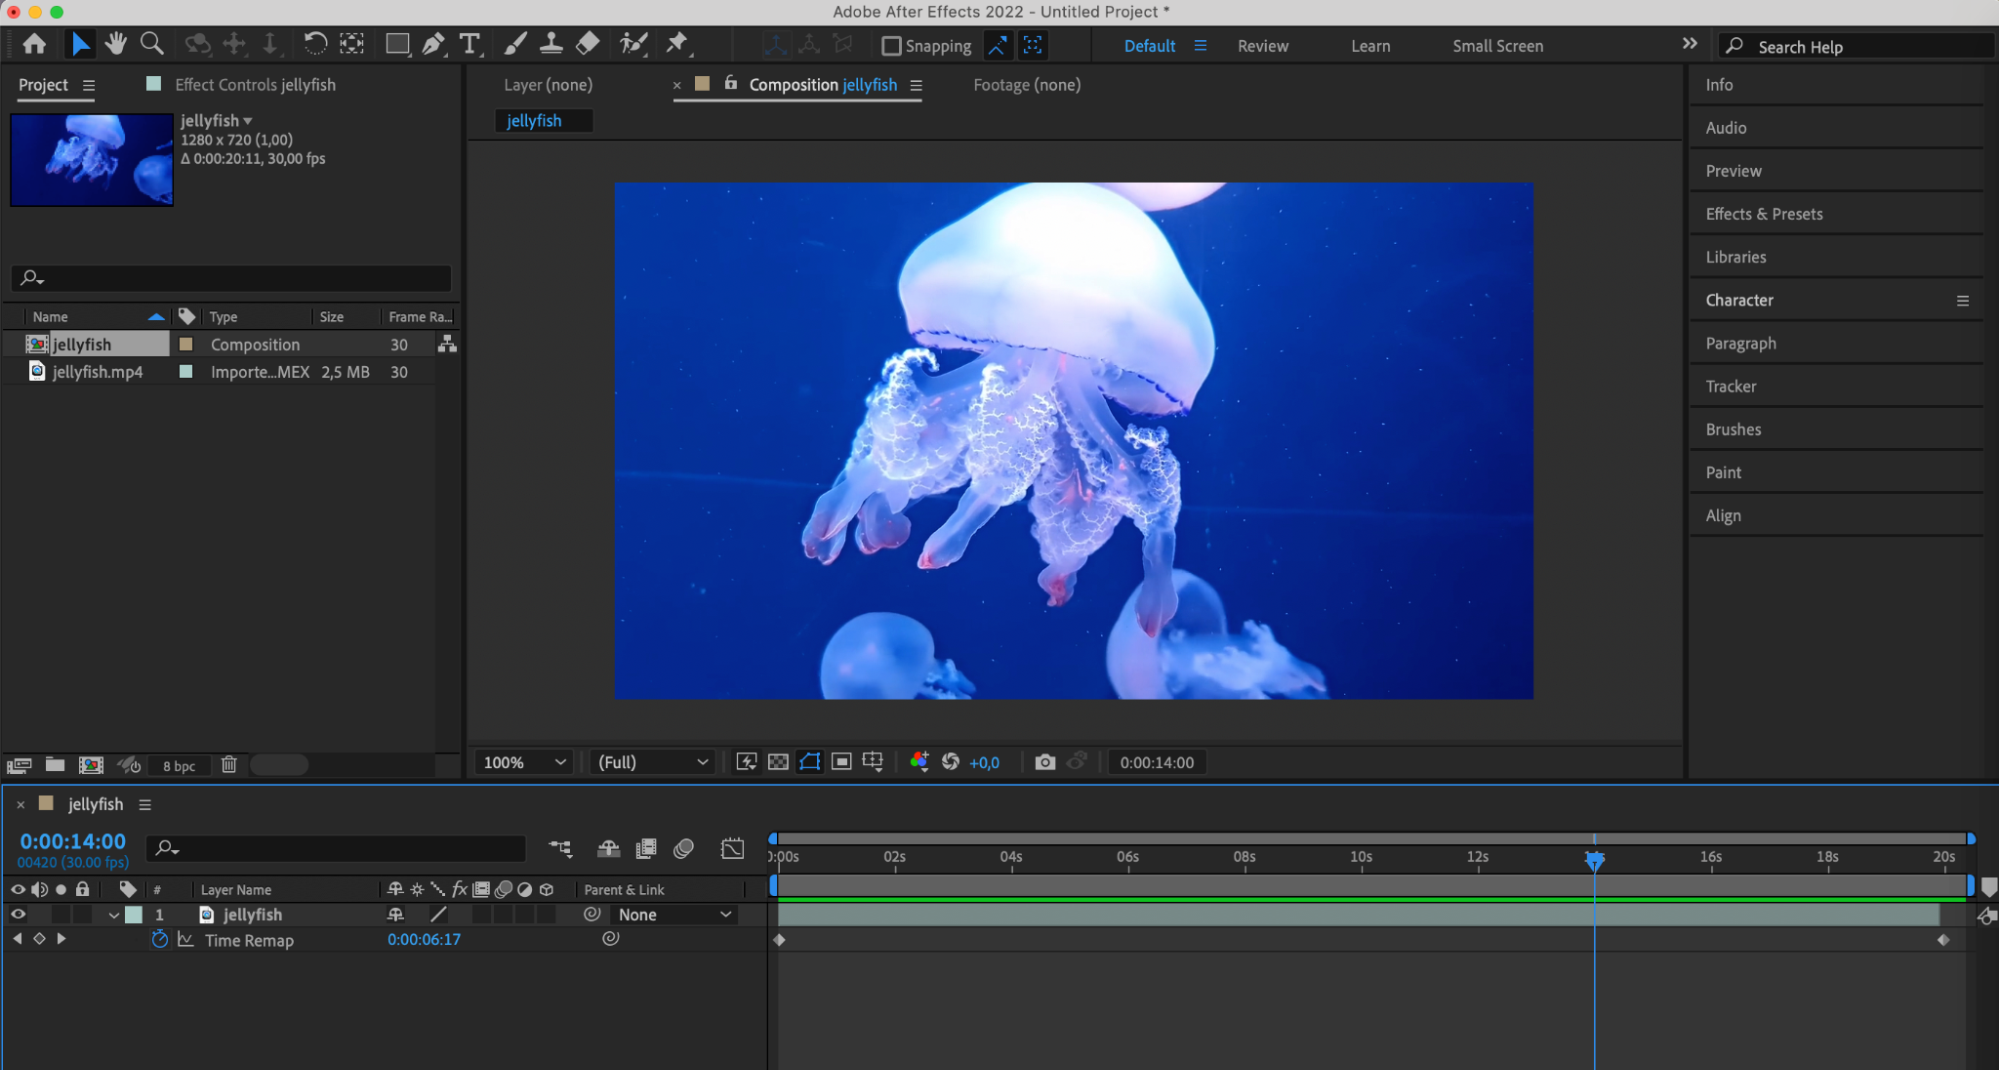This screenshot has width=1999, height=1070.
Task: Open the (Full) resolution dropdown
Action: point(652,762)
